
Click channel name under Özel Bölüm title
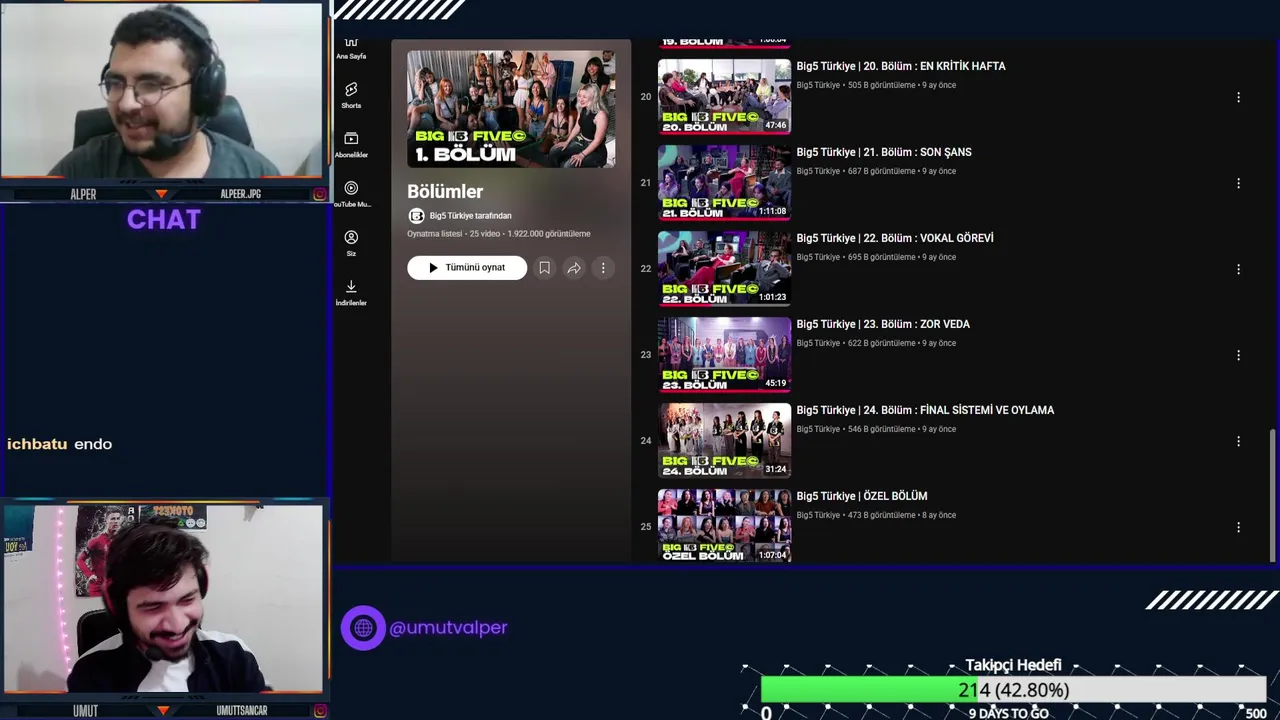pos(818,515)
